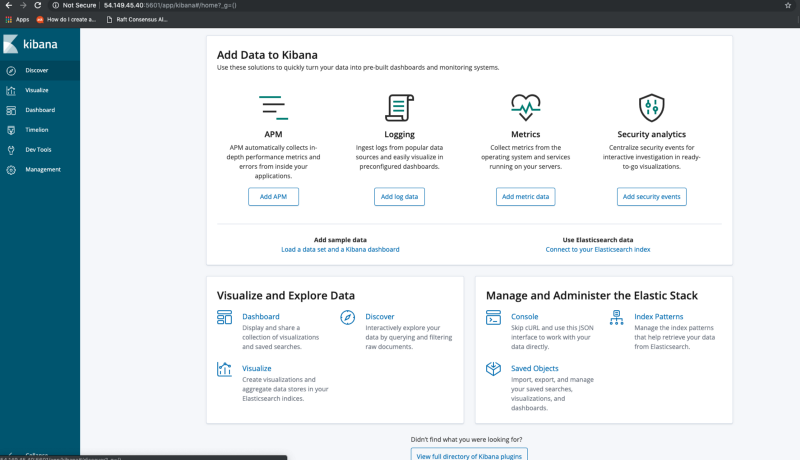Click 'Manage and Administer the Elastic Stack' heading
This screenshot has width=800, height=460.
coord(592,296)
